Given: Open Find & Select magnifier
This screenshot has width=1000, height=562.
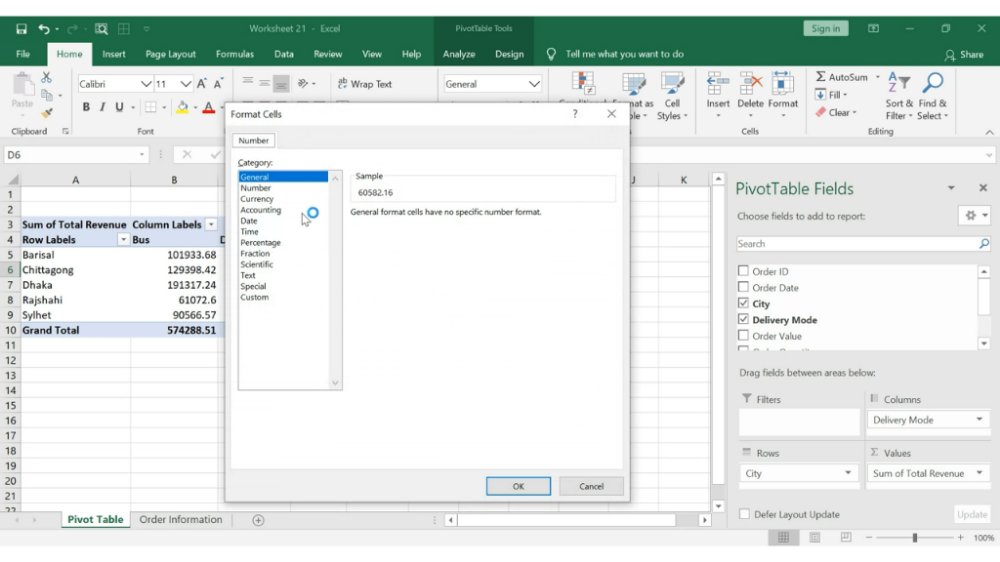Looking at the screenshot, I should [933, 96].
